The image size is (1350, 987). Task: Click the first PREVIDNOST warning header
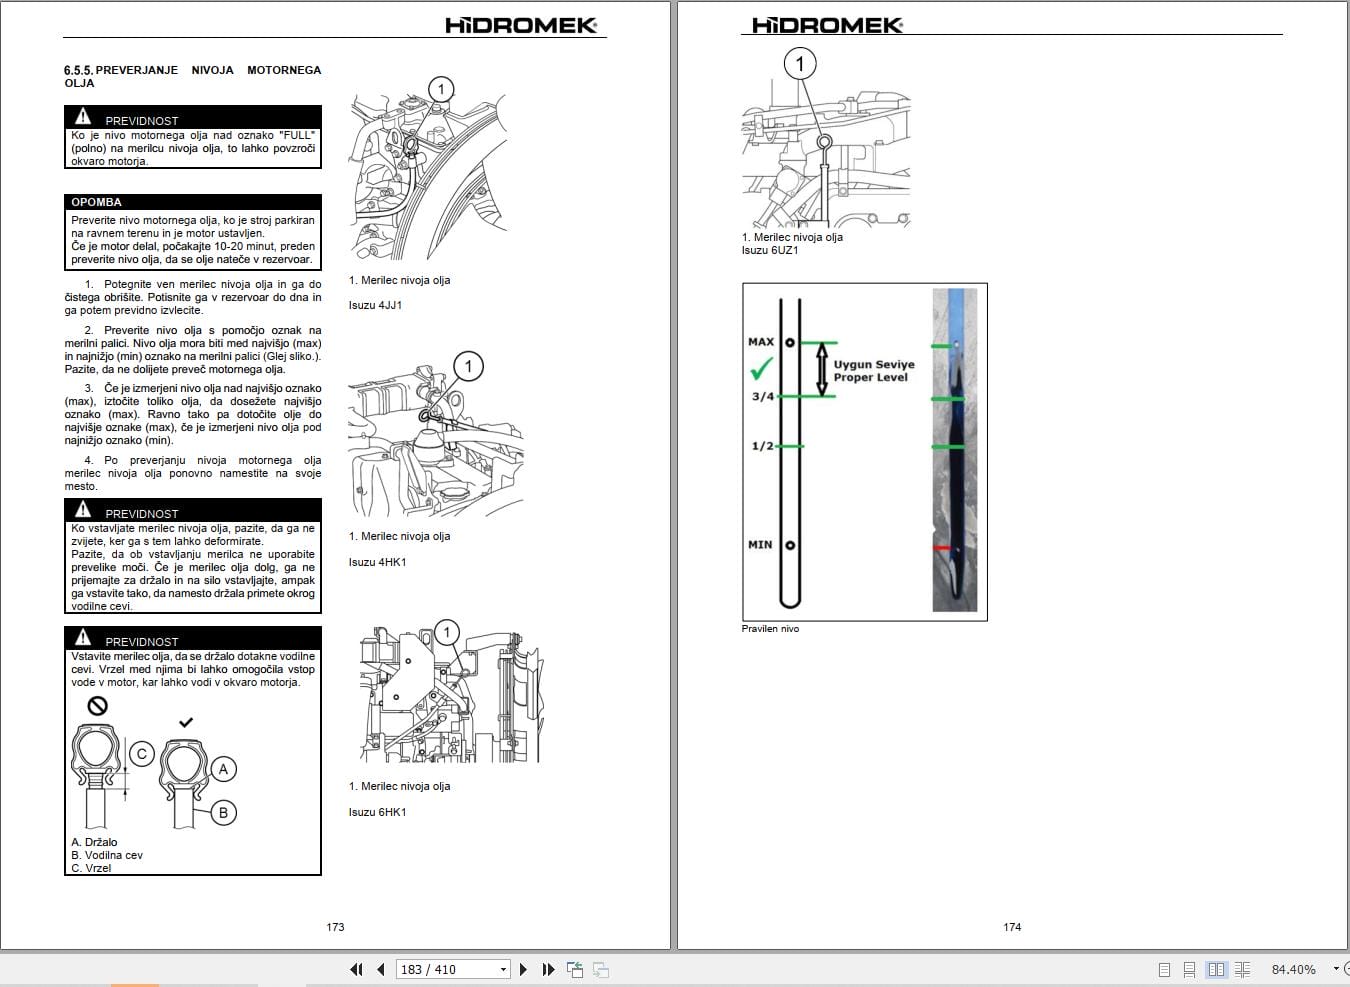point(193,117)
